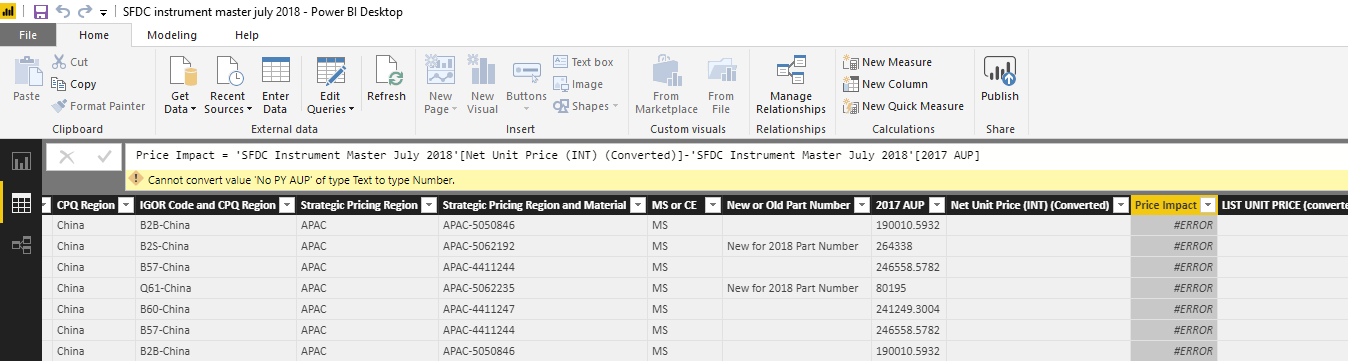Open the Edit Queries dropdown
Screen dimensions: 1348x361
click(330, 86)
